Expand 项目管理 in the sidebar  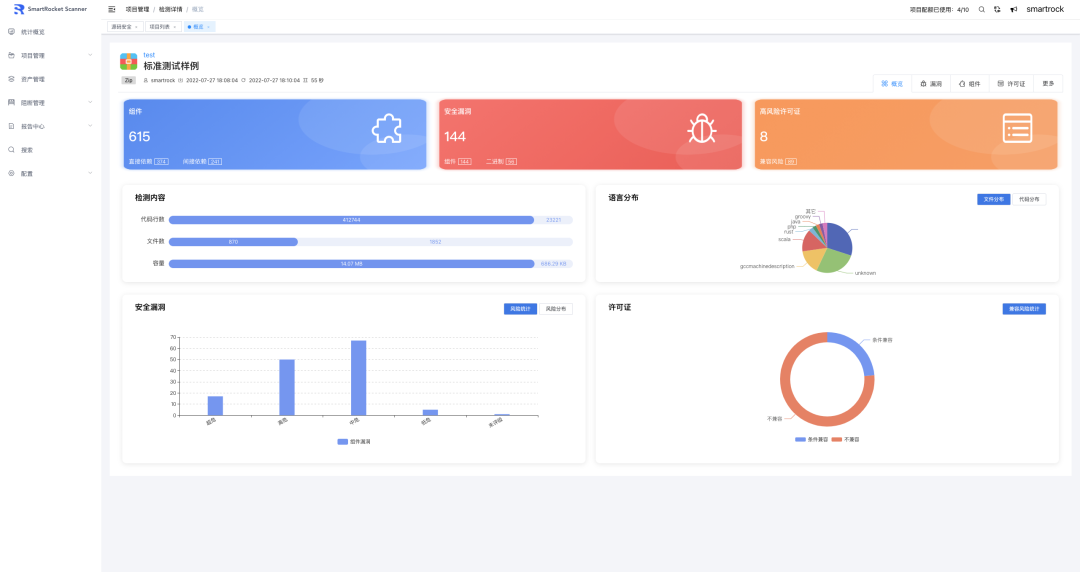33,56
